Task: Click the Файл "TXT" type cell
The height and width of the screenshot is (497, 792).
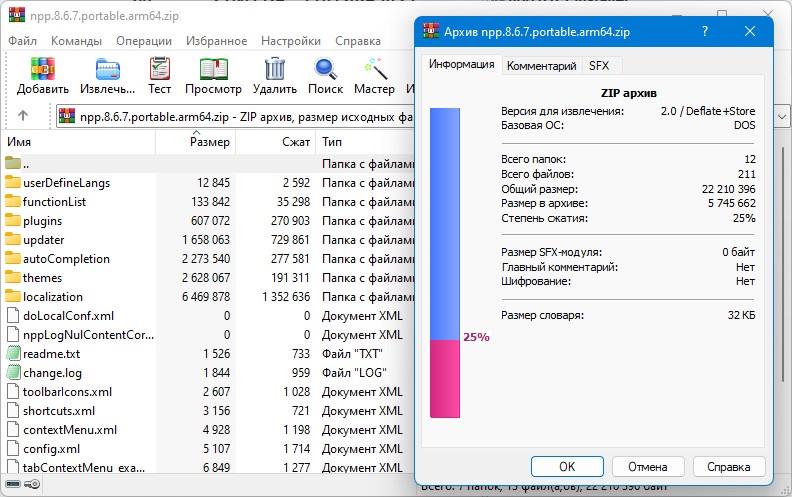Action: pos(352,354)
